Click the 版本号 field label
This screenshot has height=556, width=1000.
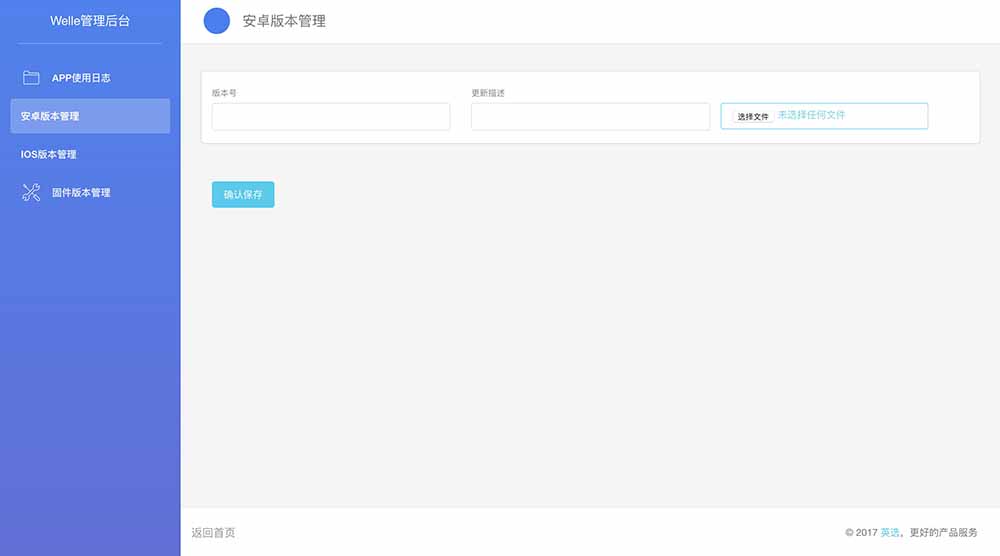(x=224, y=93)
